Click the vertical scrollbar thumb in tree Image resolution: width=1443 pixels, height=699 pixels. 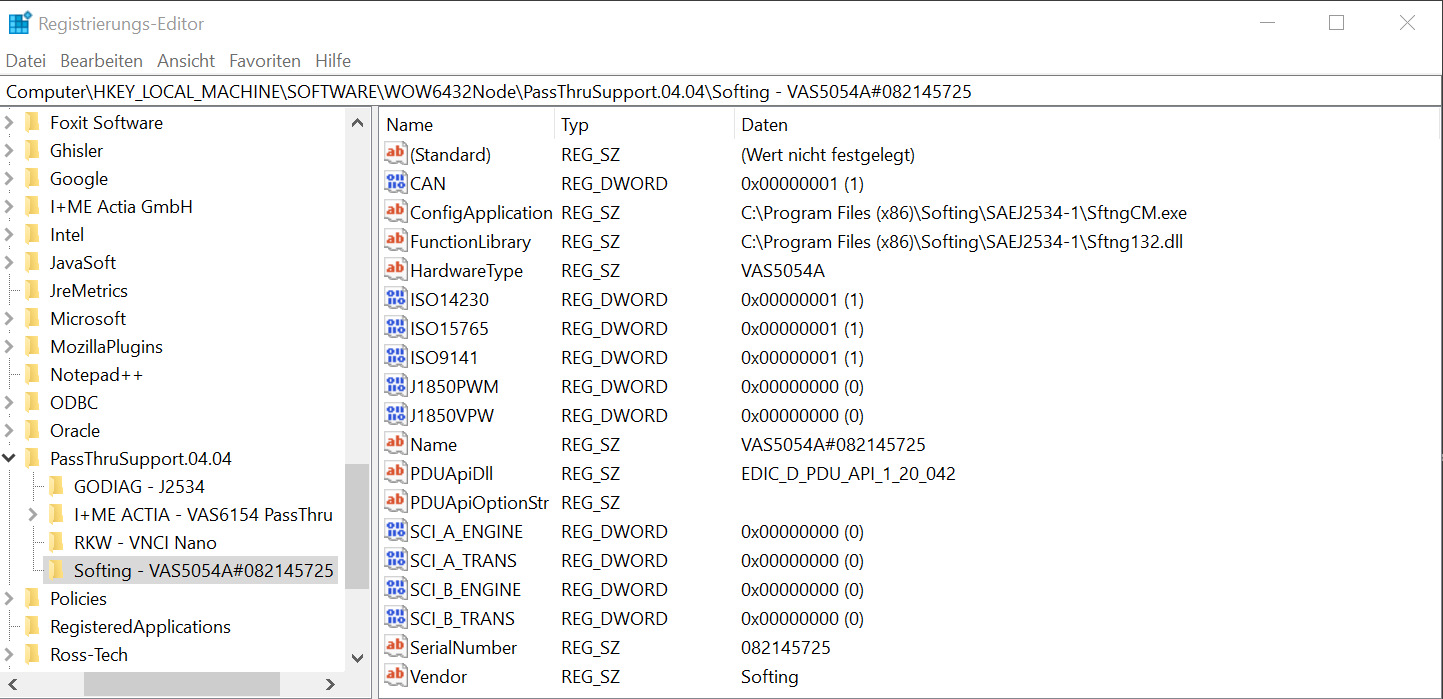(x=357, y=526)
